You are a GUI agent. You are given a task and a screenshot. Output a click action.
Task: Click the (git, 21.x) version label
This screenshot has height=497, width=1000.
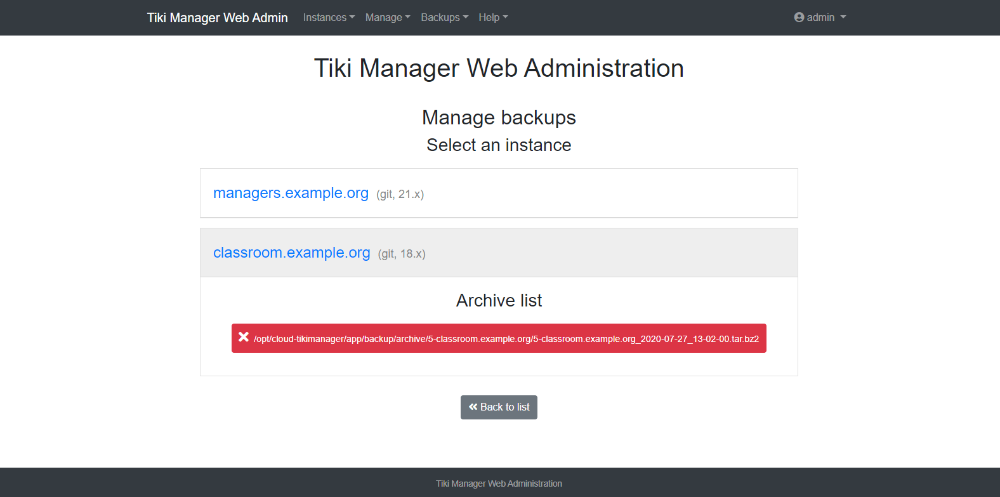click(400, 194)
